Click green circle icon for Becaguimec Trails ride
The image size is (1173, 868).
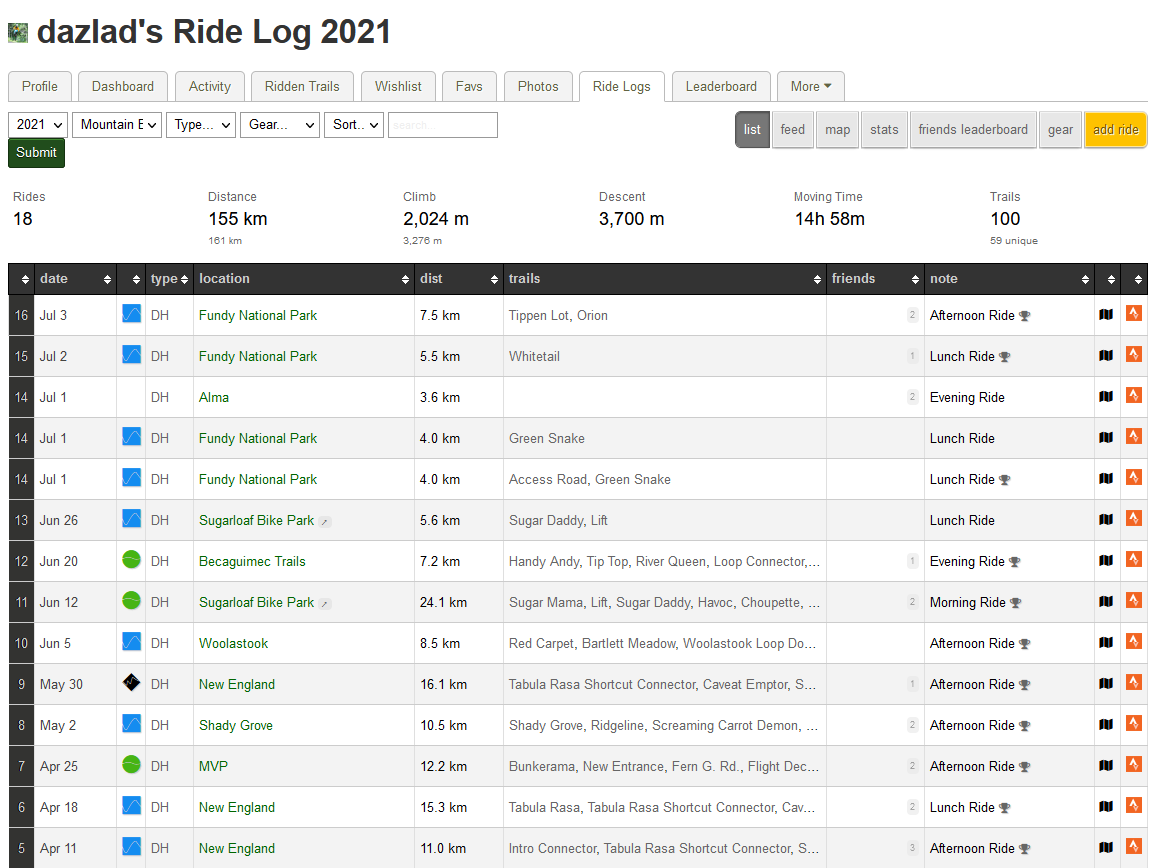point(131,560)
